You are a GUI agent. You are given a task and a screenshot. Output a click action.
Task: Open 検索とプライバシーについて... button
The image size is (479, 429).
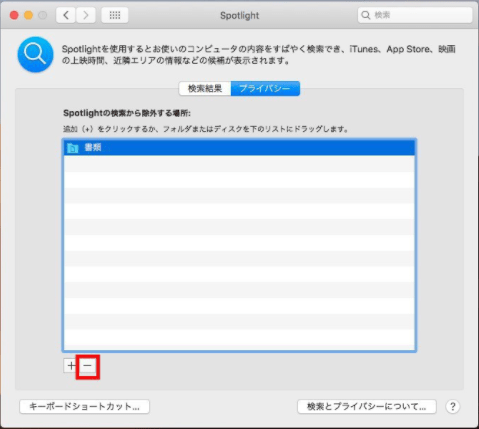click(367, 407)
